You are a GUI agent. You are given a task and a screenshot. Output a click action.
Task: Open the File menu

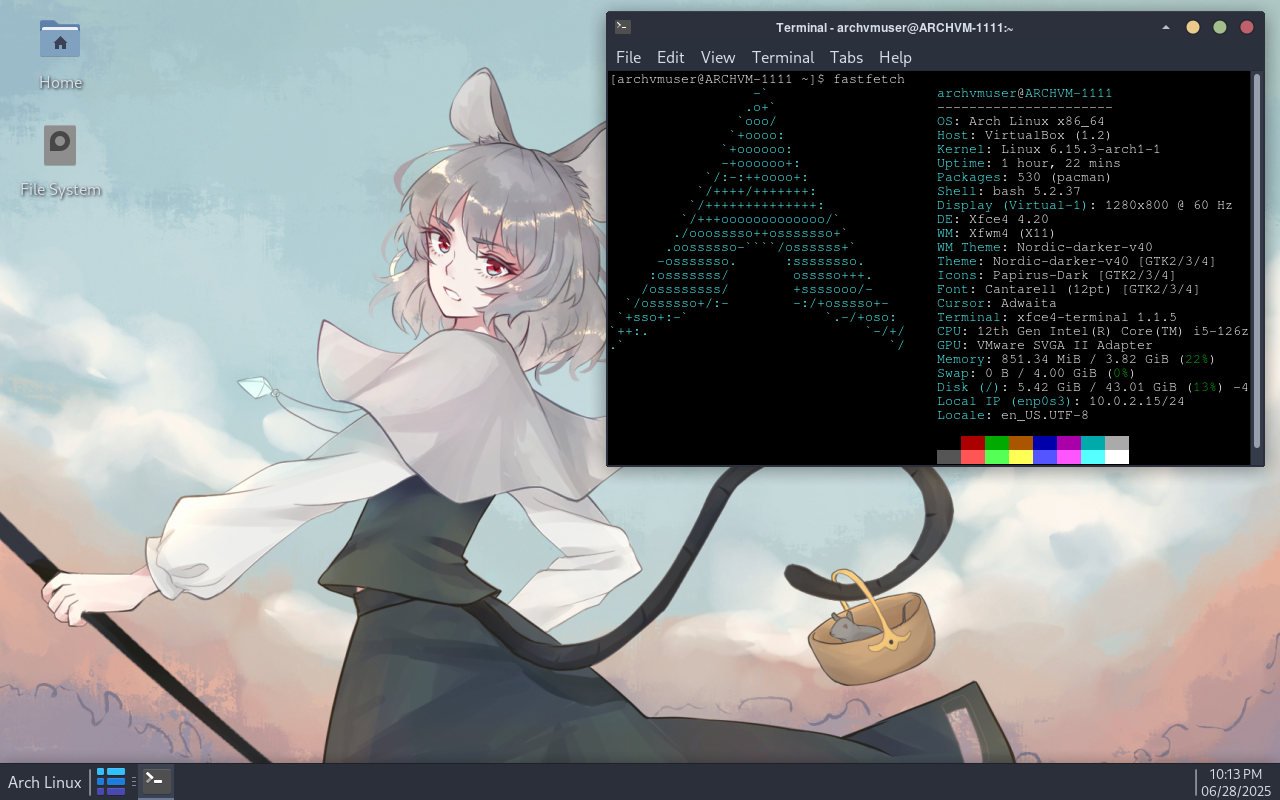pos(628,57)
